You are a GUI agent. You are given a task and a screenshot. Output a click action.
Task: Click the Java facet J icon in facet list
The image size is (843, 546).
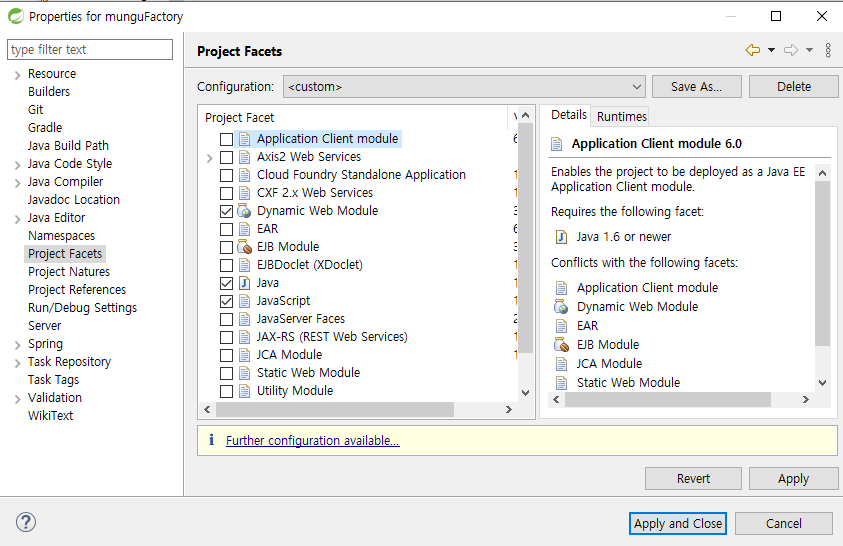pos(244,283)
